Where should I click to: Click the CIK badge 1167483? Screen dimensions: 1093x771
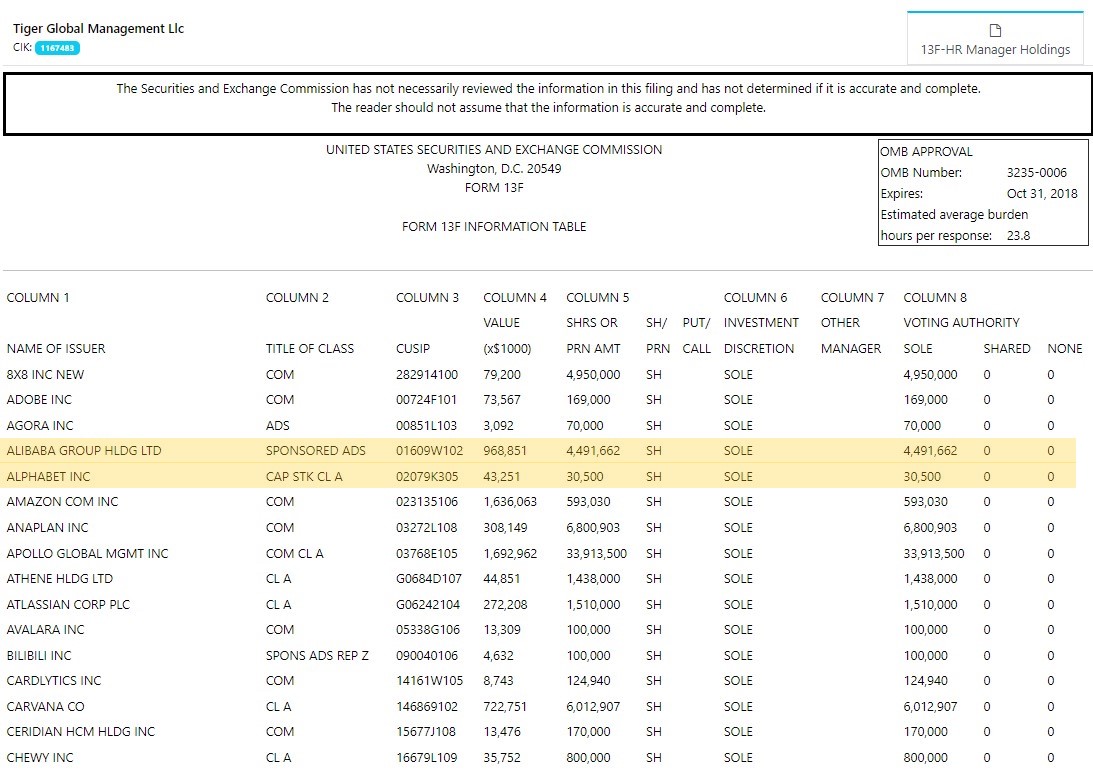click(57, 47)
